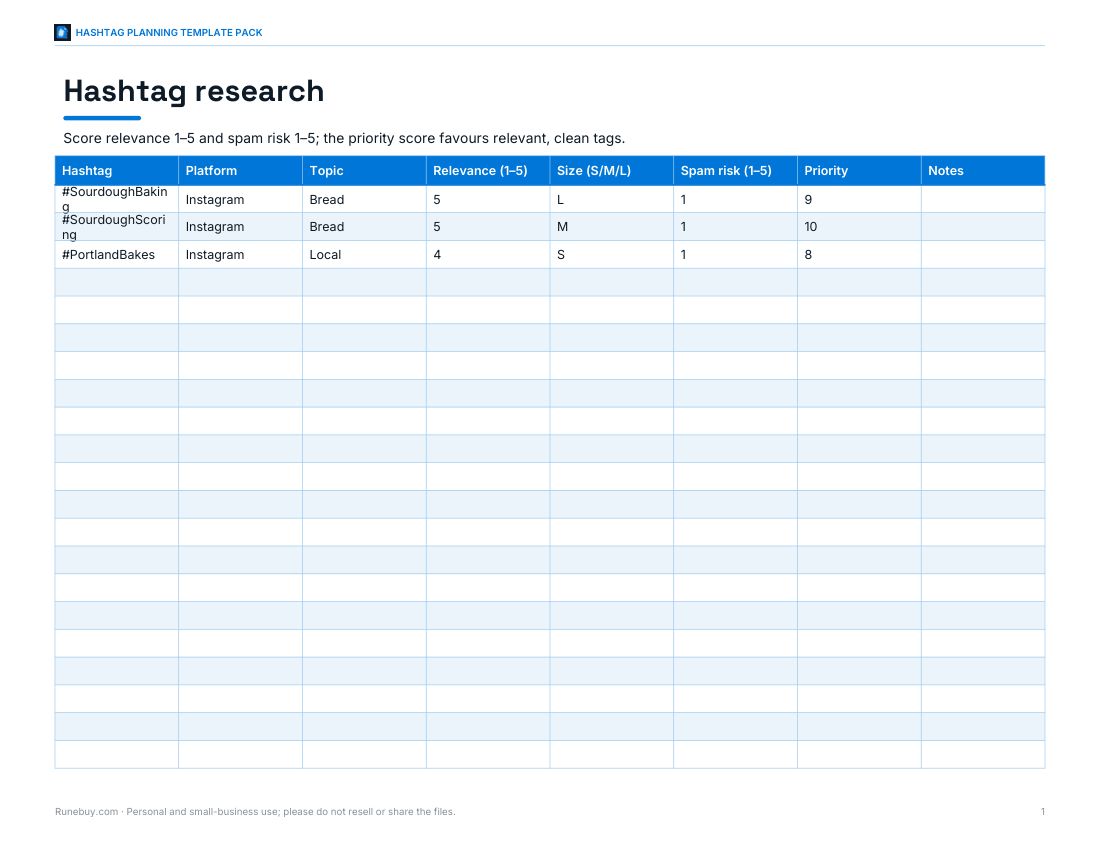Select the #SourdoughScoring hashtag cell
The image size is (1100, 850).
click(x=117, y=227)
